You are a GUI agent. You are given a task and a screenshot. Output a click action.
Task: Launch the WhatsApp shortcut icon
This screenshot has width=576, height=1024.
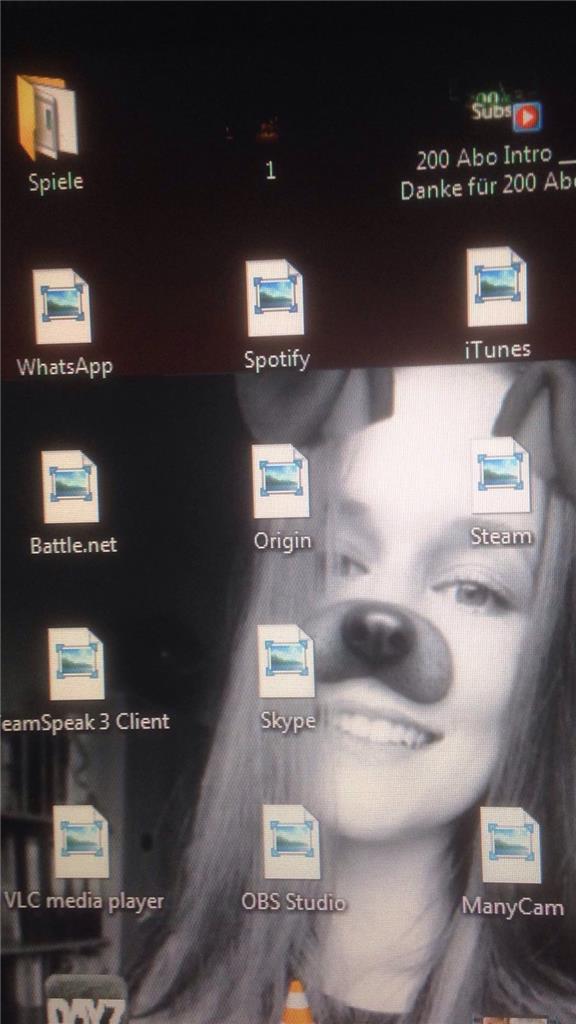(62, 306)
